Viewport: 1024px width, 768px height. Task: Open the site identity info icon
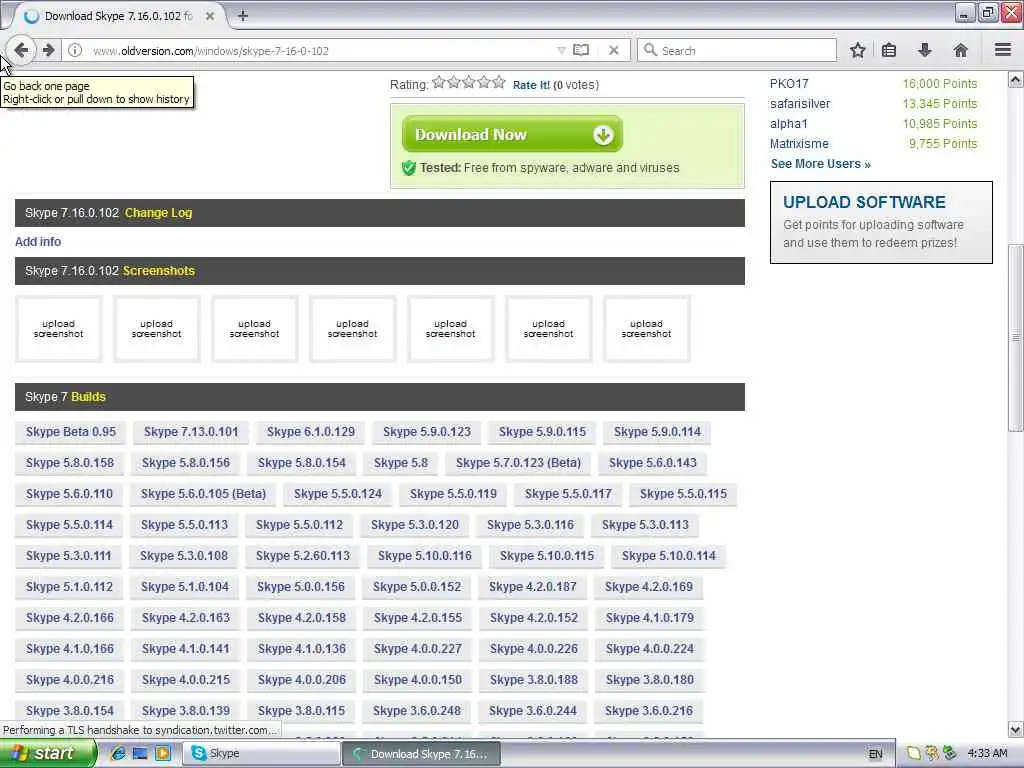[x=75, y=50]
